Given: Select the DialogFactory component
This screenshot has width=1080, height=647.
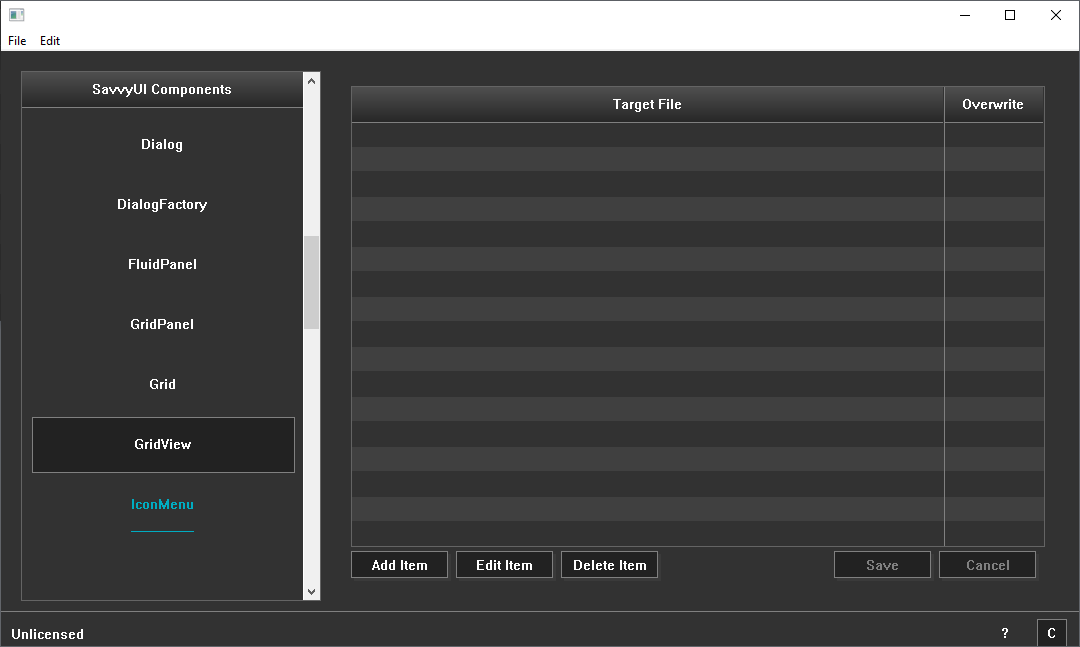Looking at the screenshot, I should click(162, 204).
